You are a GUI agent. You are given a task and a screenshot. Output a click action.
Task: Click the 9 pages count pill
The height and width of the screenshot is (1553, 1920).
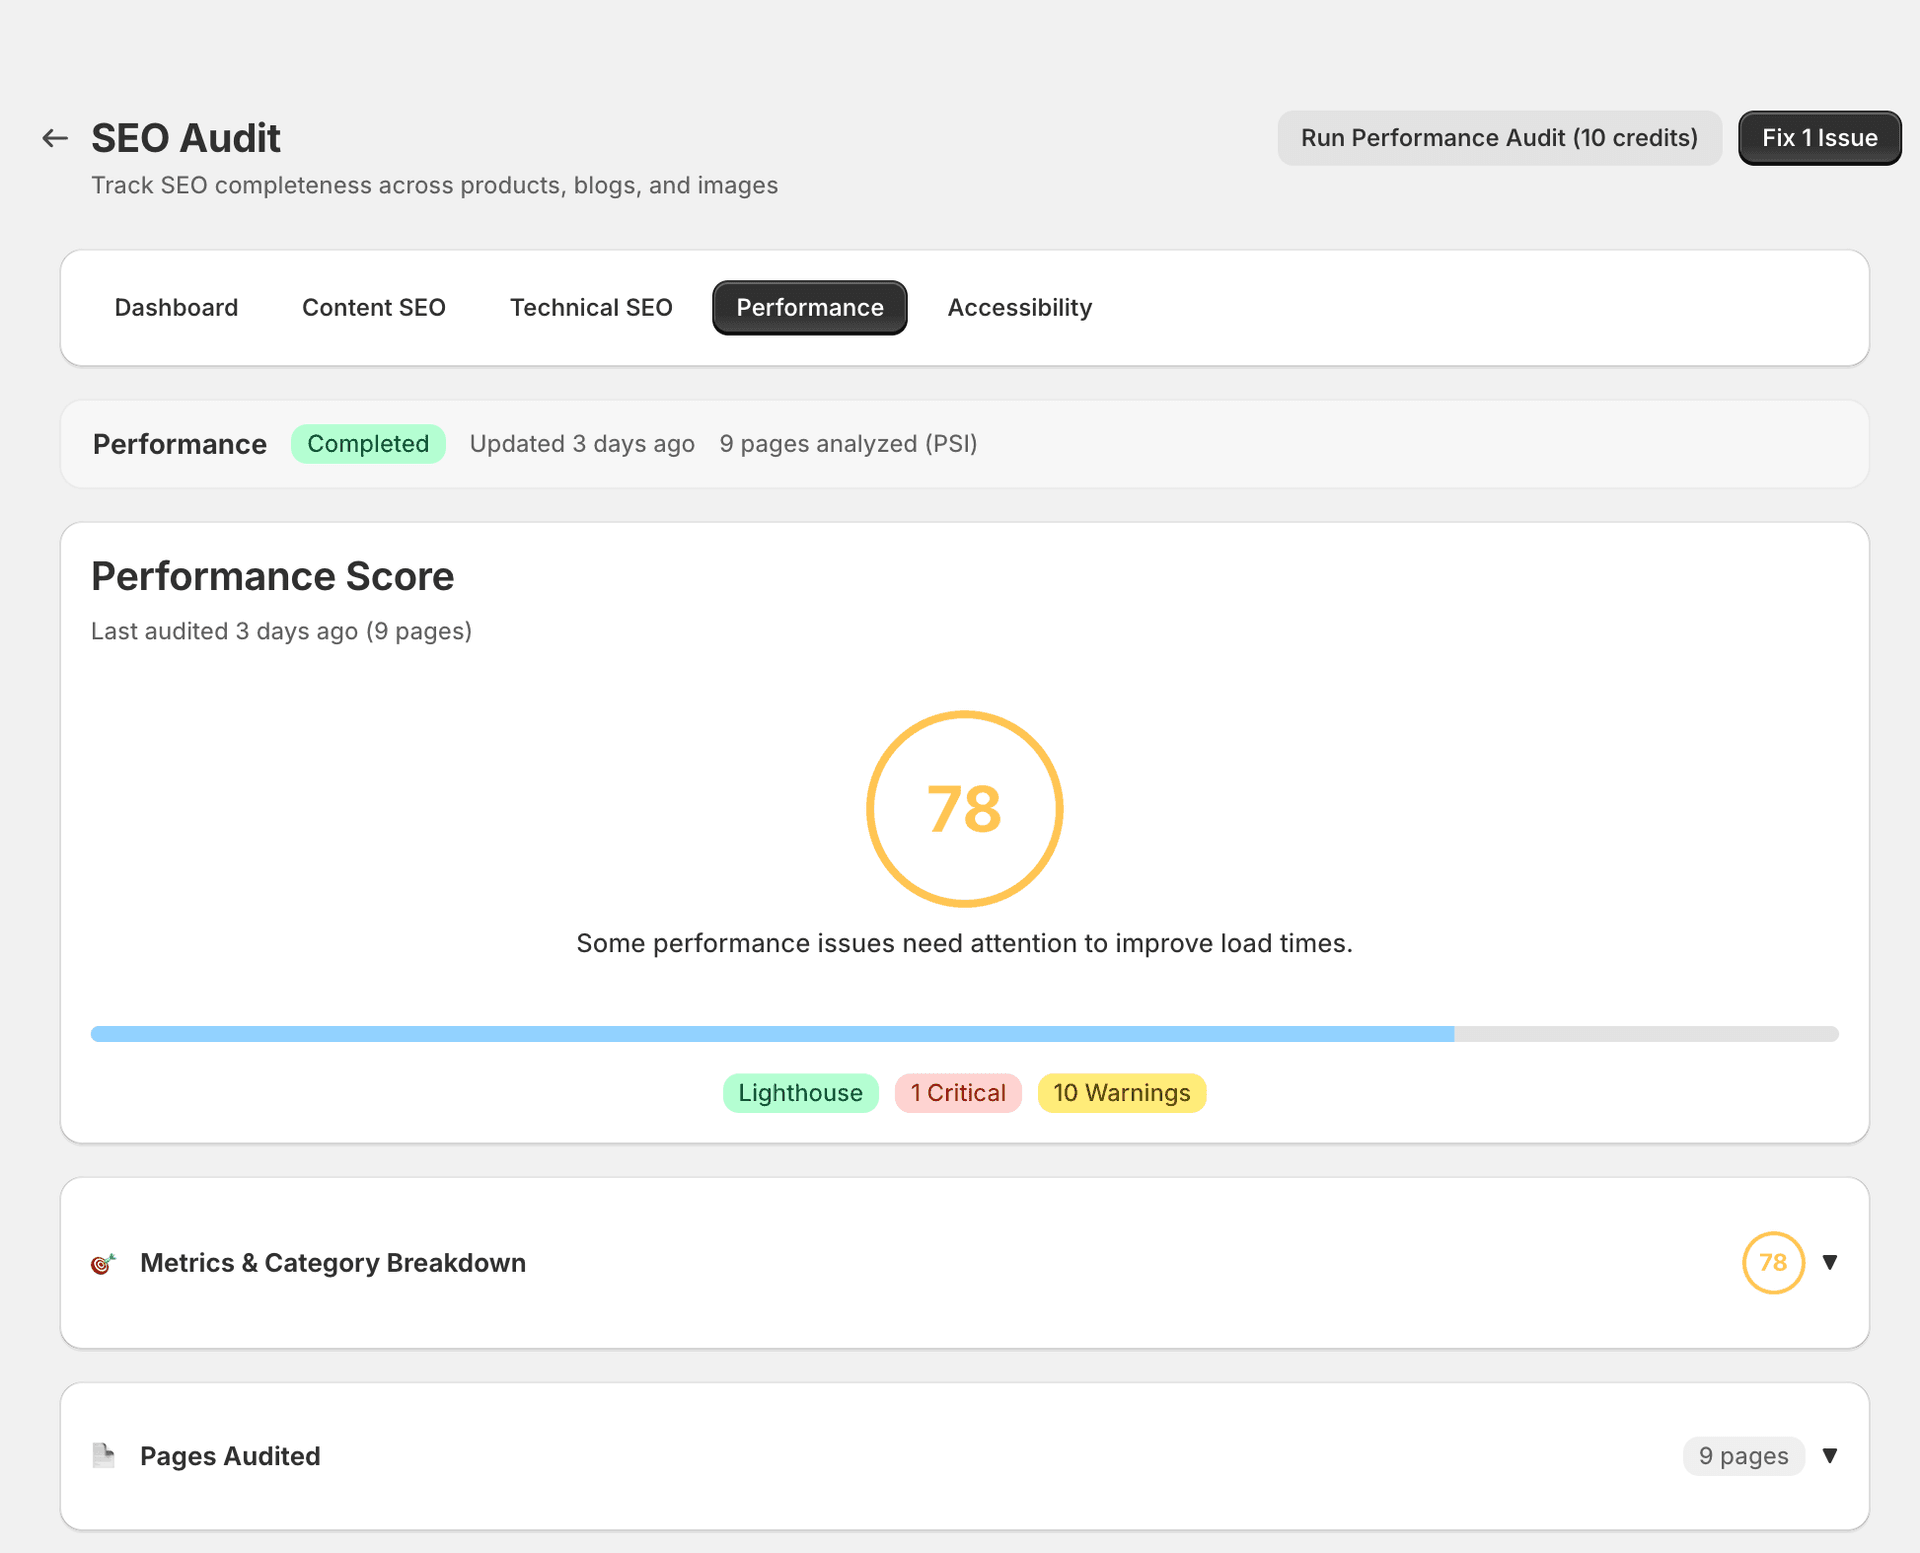pos(1743,1456)
